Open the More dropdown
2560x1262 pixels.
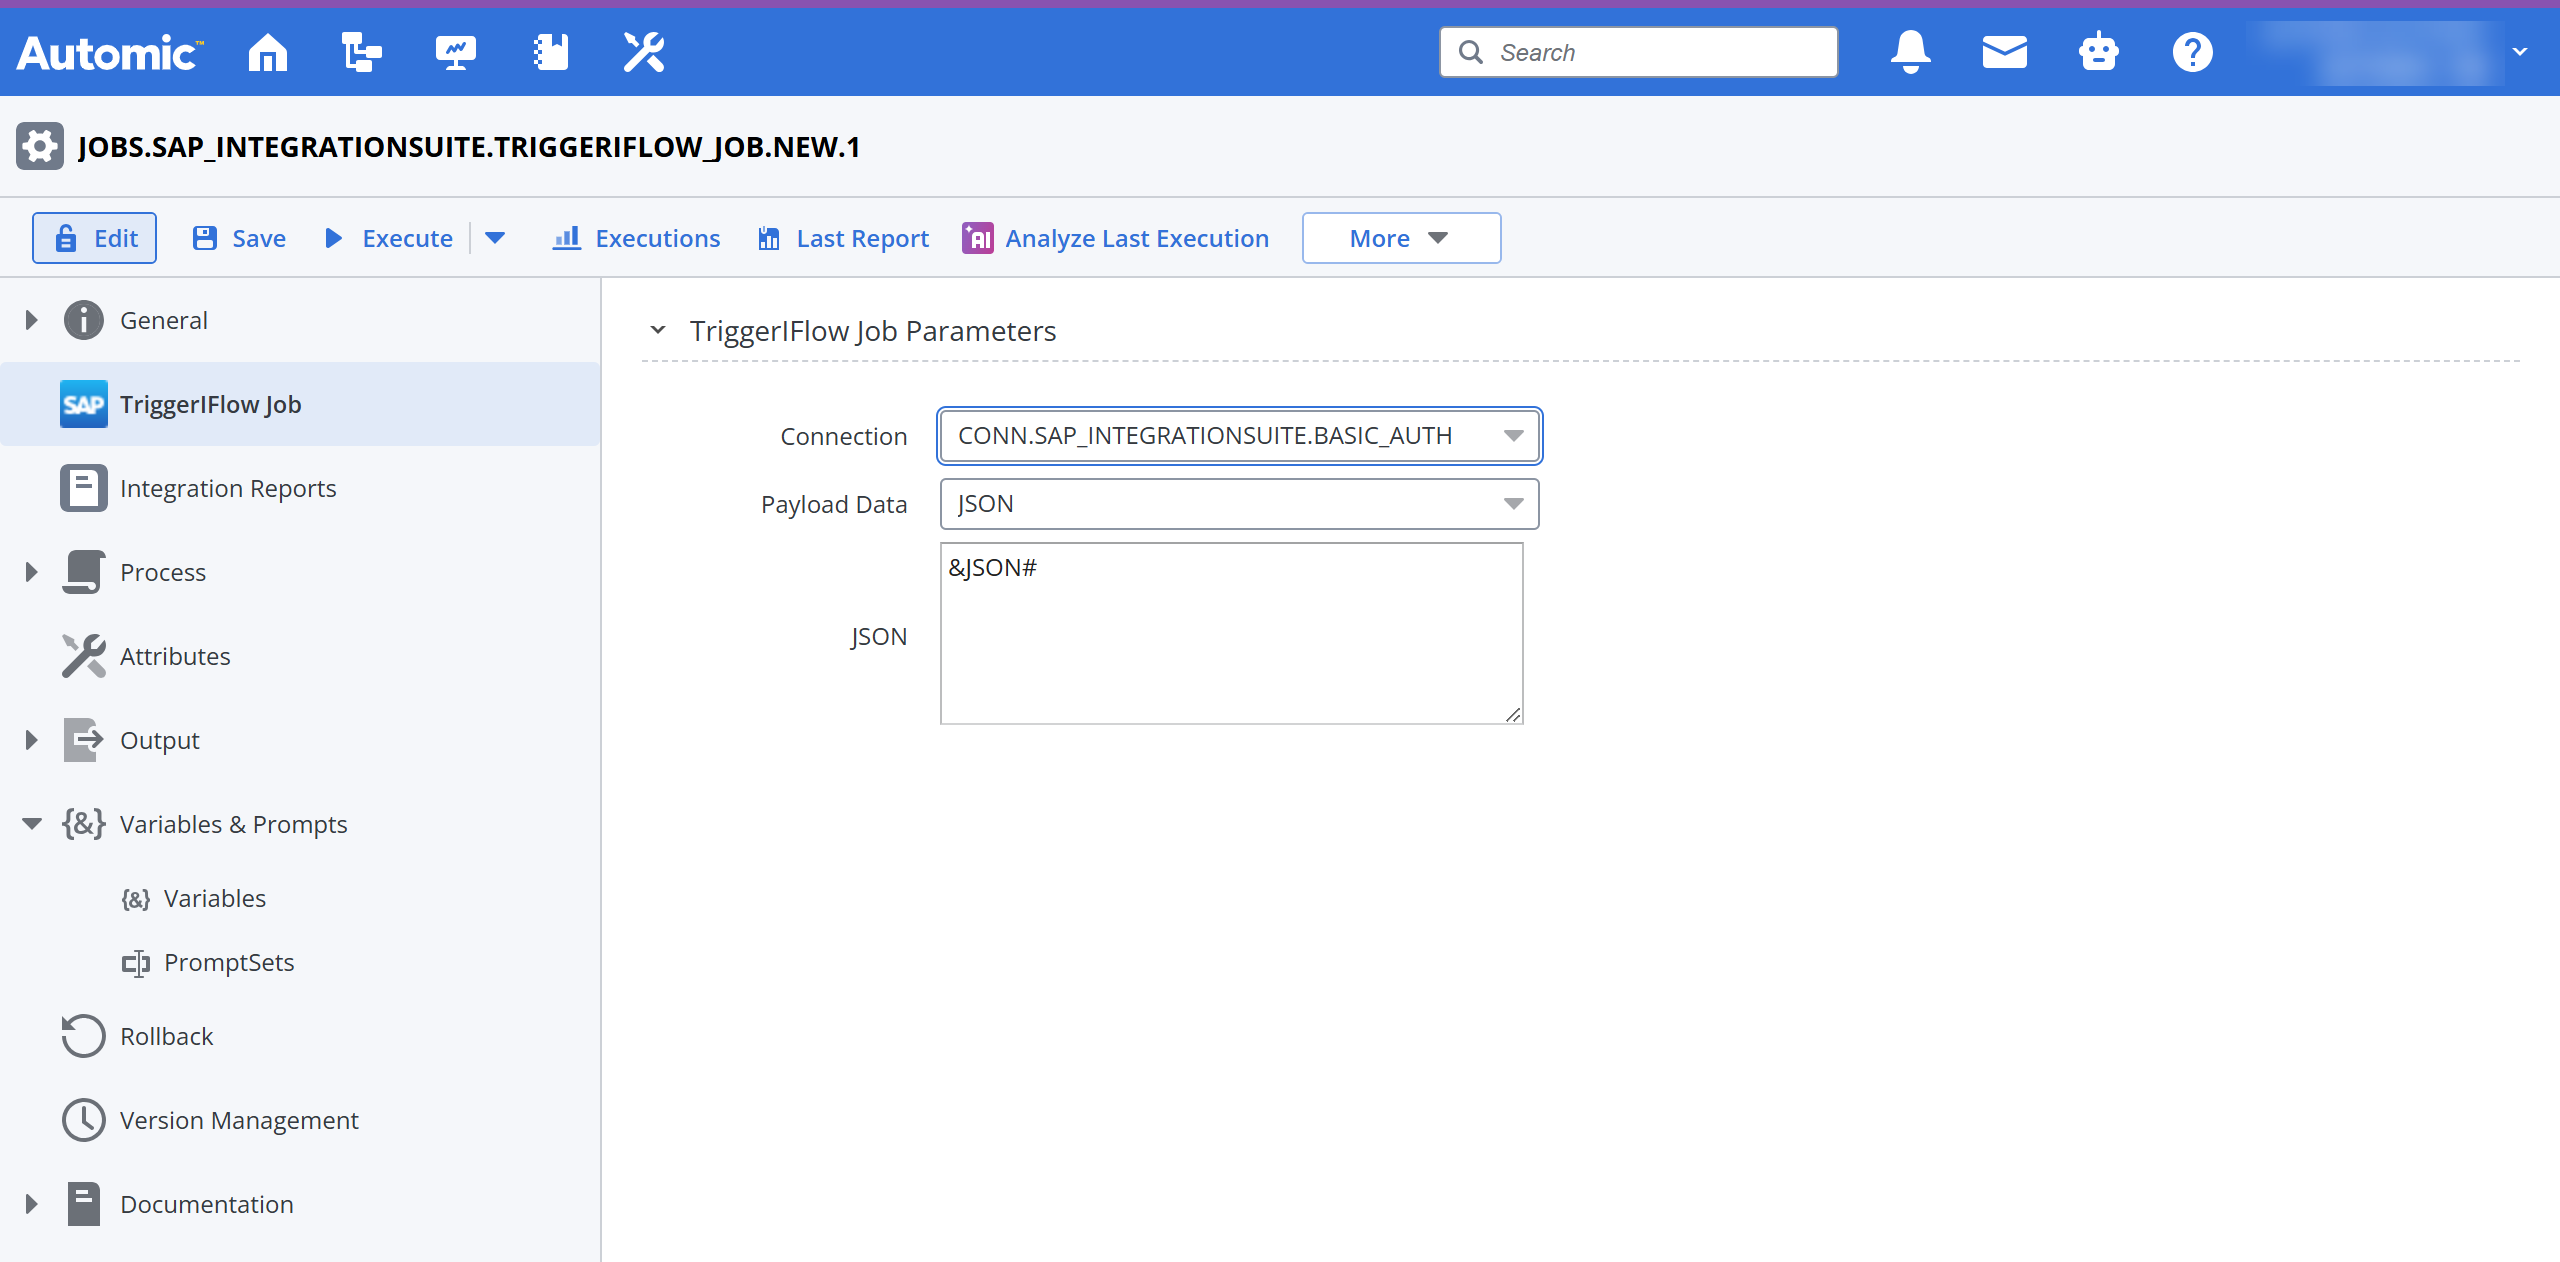1401,238
